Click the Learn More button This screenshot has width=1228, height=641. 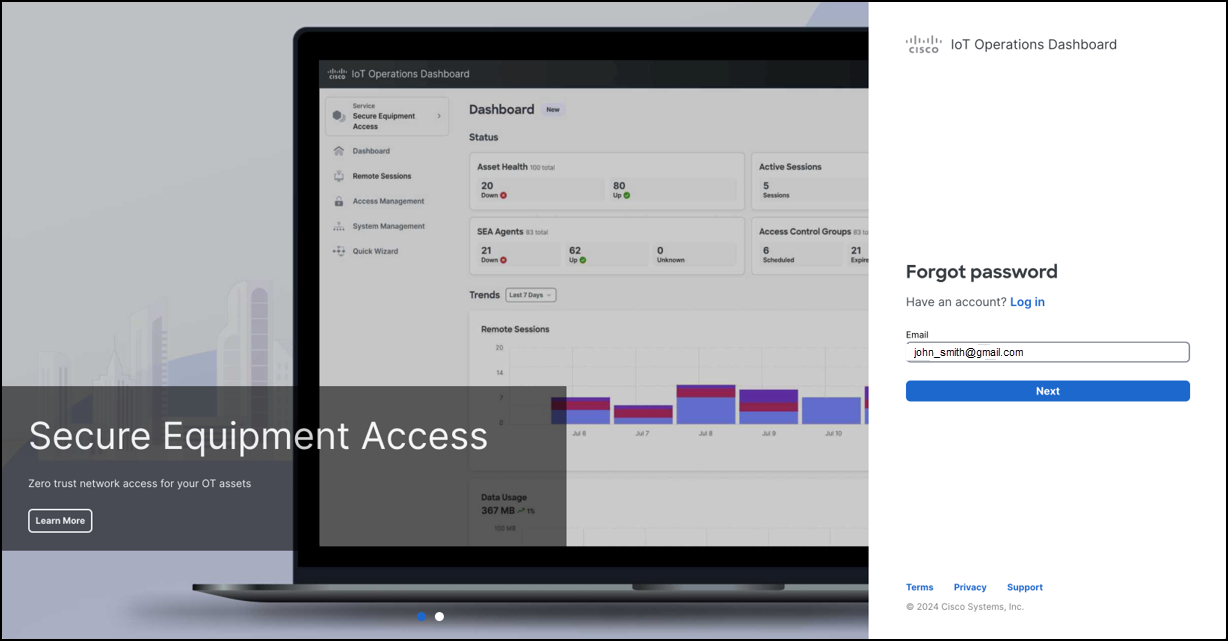tap(60, 520)
